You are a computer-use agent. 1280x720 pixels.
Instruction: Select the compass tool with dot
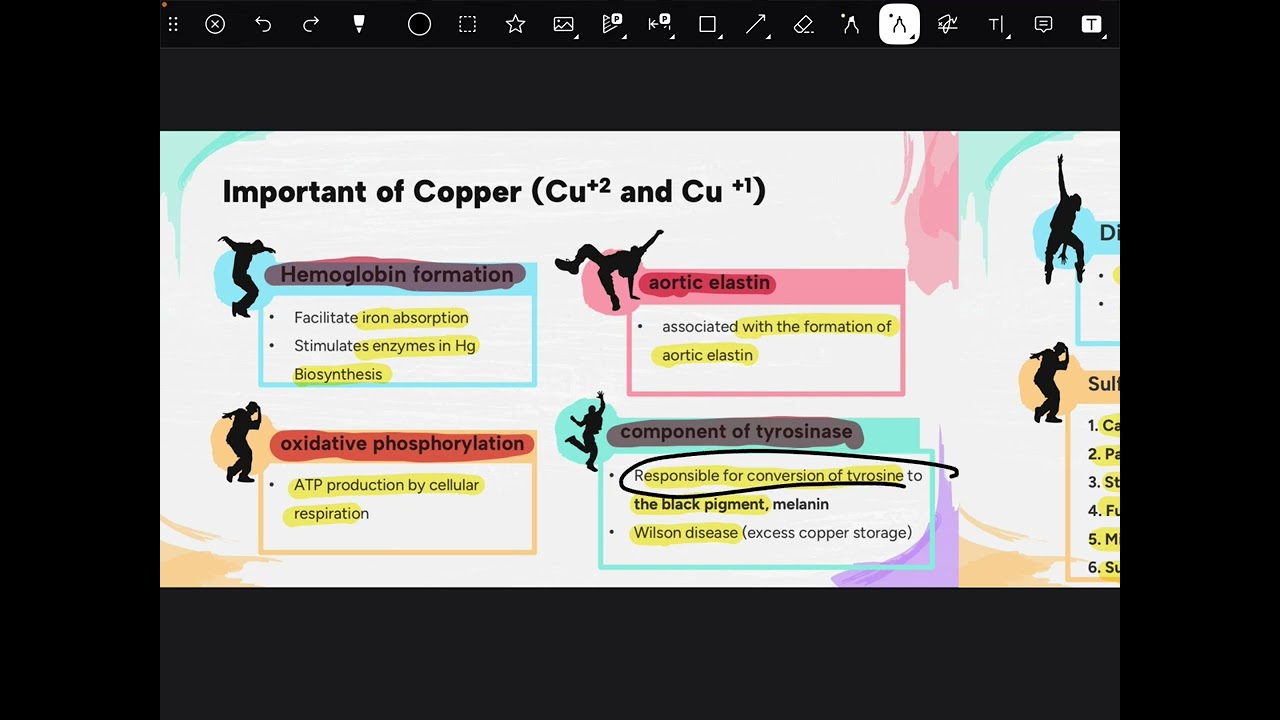851,24
